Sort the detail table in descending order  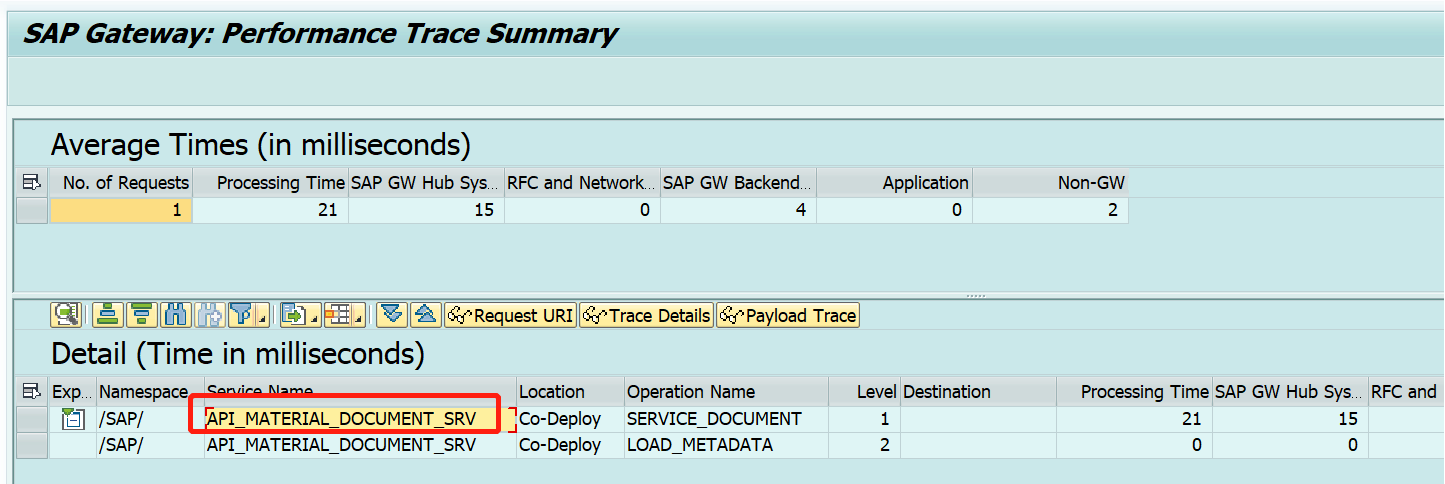click(x=141, y=315)
